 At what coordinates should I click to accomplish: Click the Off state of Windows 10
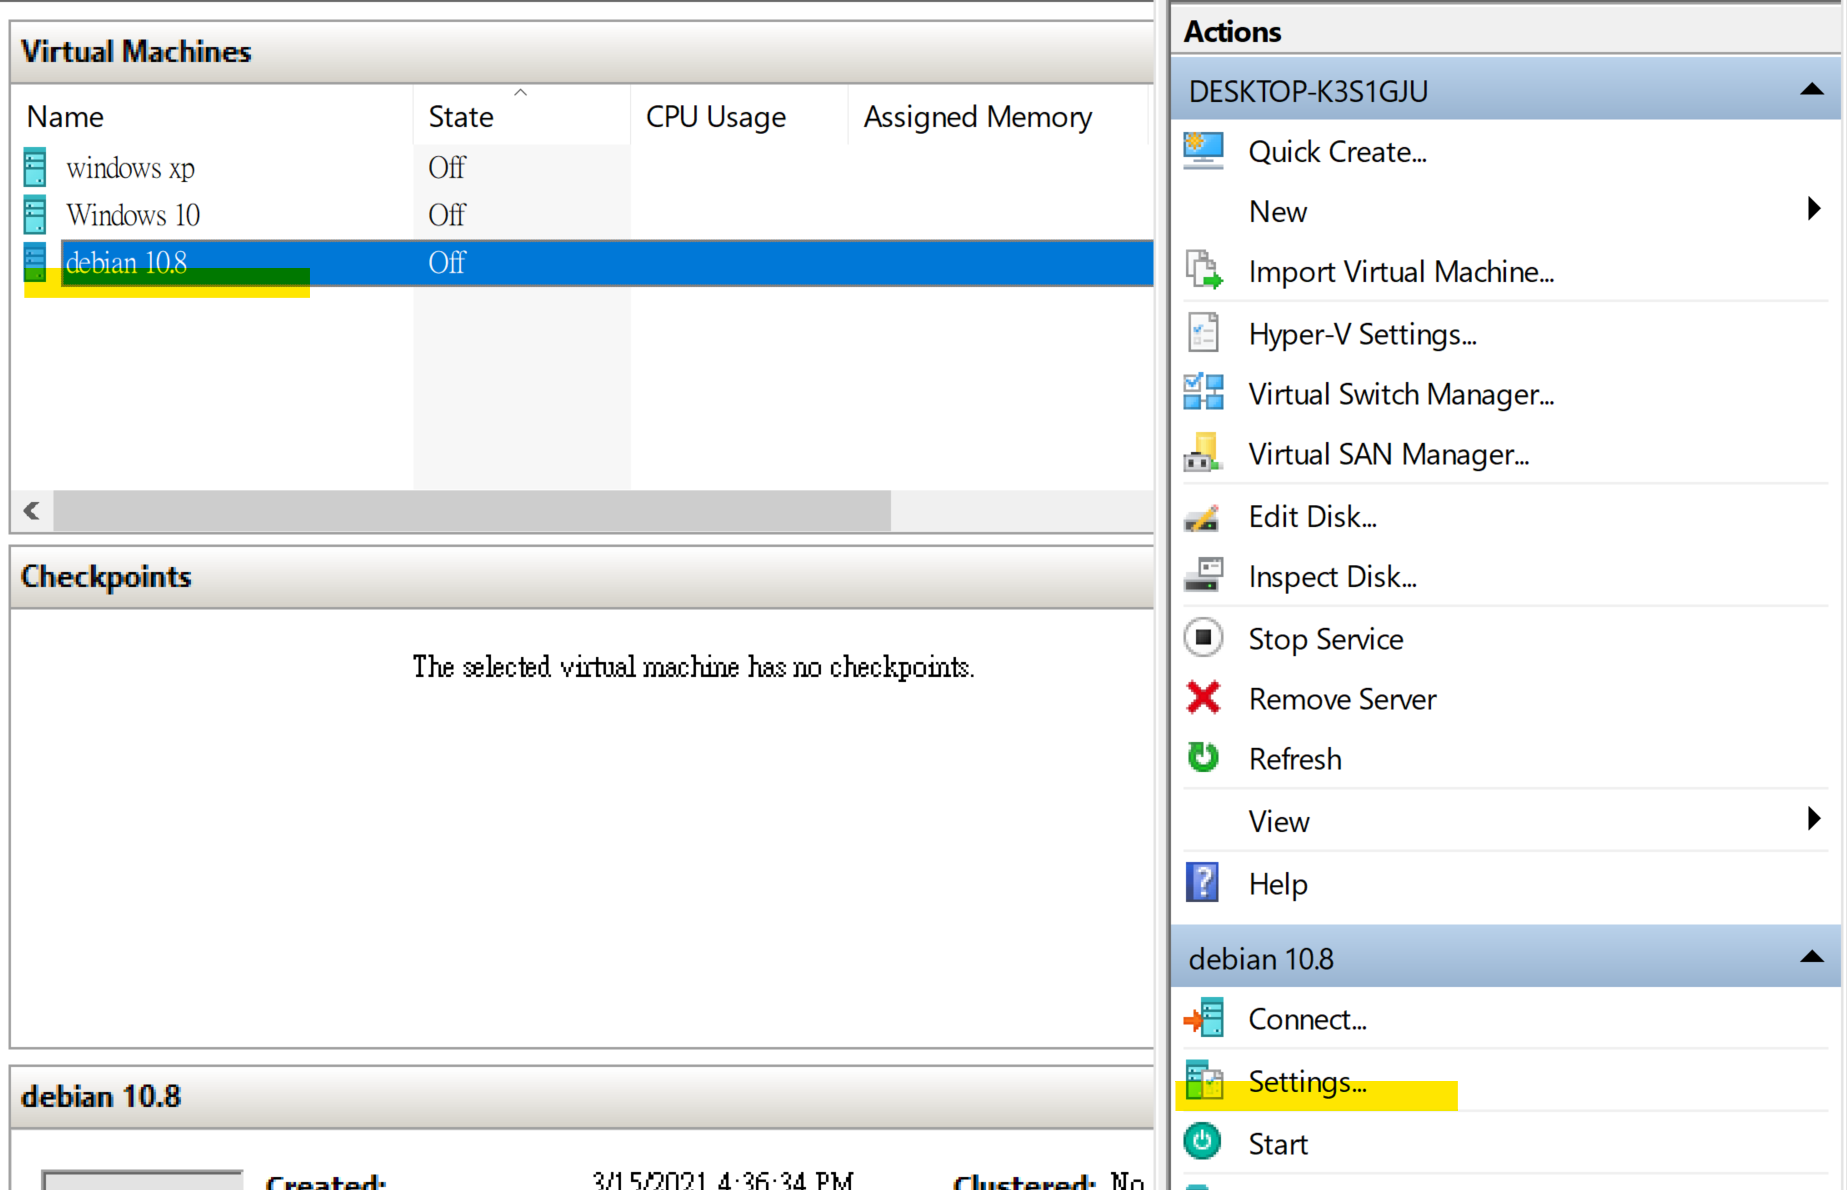[446, 215]
